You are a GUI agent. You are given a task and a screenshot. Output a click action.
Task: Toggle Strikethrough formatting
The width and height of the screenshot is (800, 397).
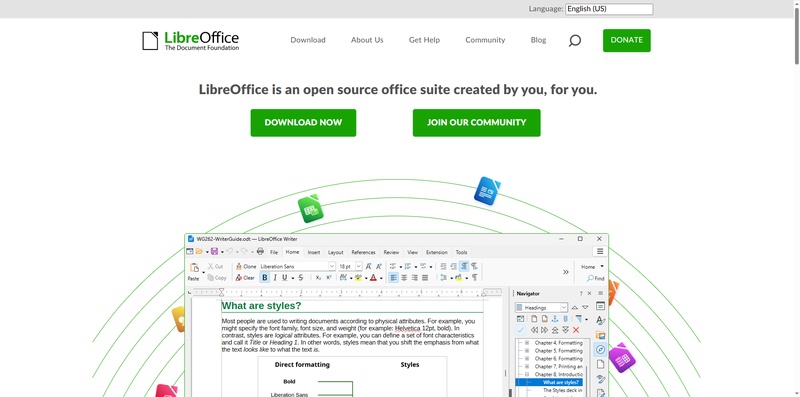[301, 278]
